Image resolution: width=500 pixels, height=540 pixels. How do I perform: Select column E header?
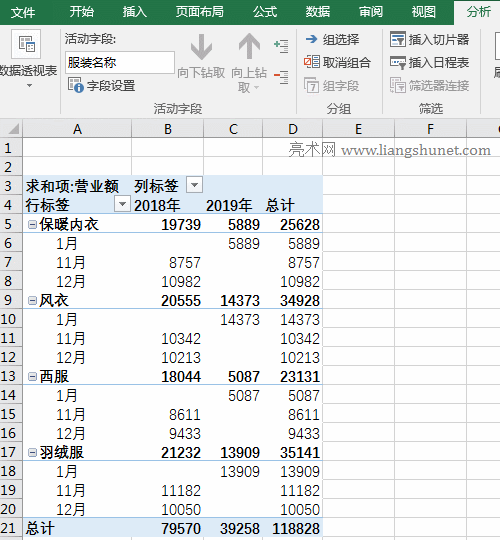358,129
